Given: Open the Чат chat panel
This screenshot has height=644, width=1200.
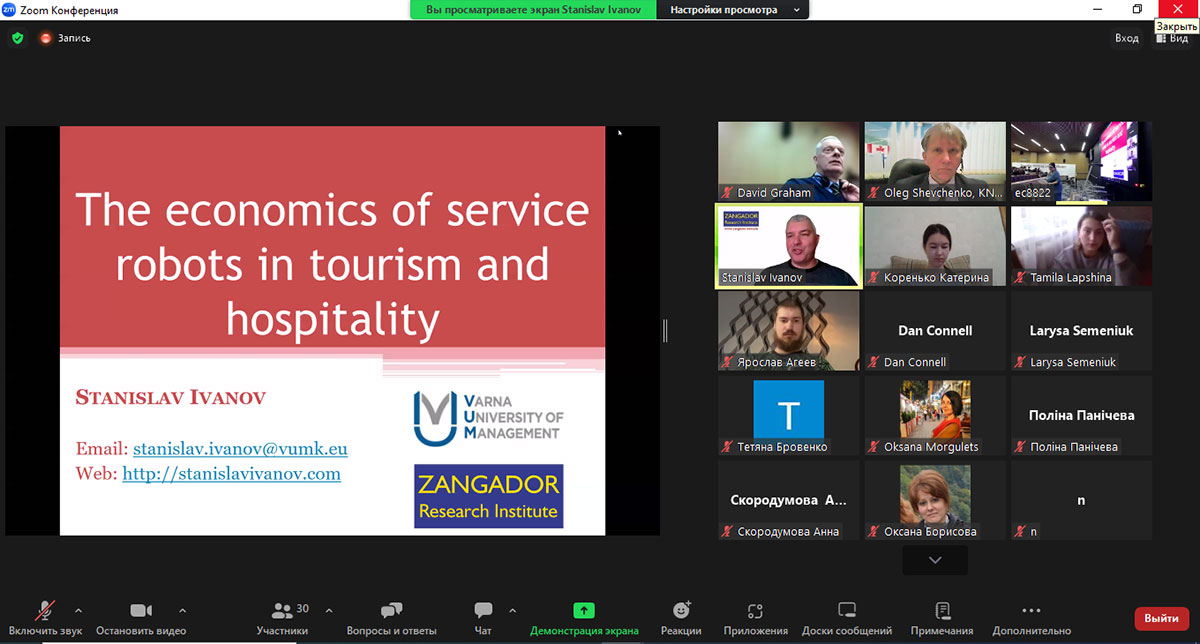Looking at the screenshot, I should coord(484,618).
